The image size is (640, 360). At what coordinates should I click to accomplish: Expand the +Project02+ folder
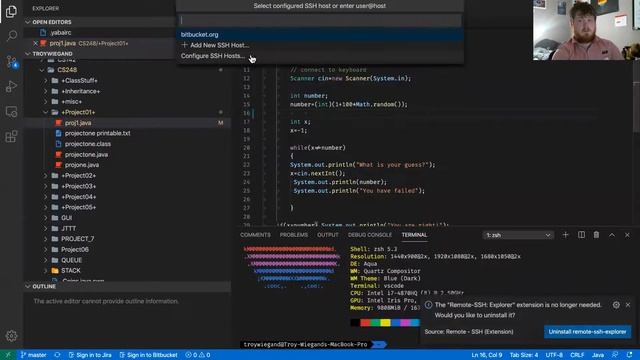tap(46, 176)
